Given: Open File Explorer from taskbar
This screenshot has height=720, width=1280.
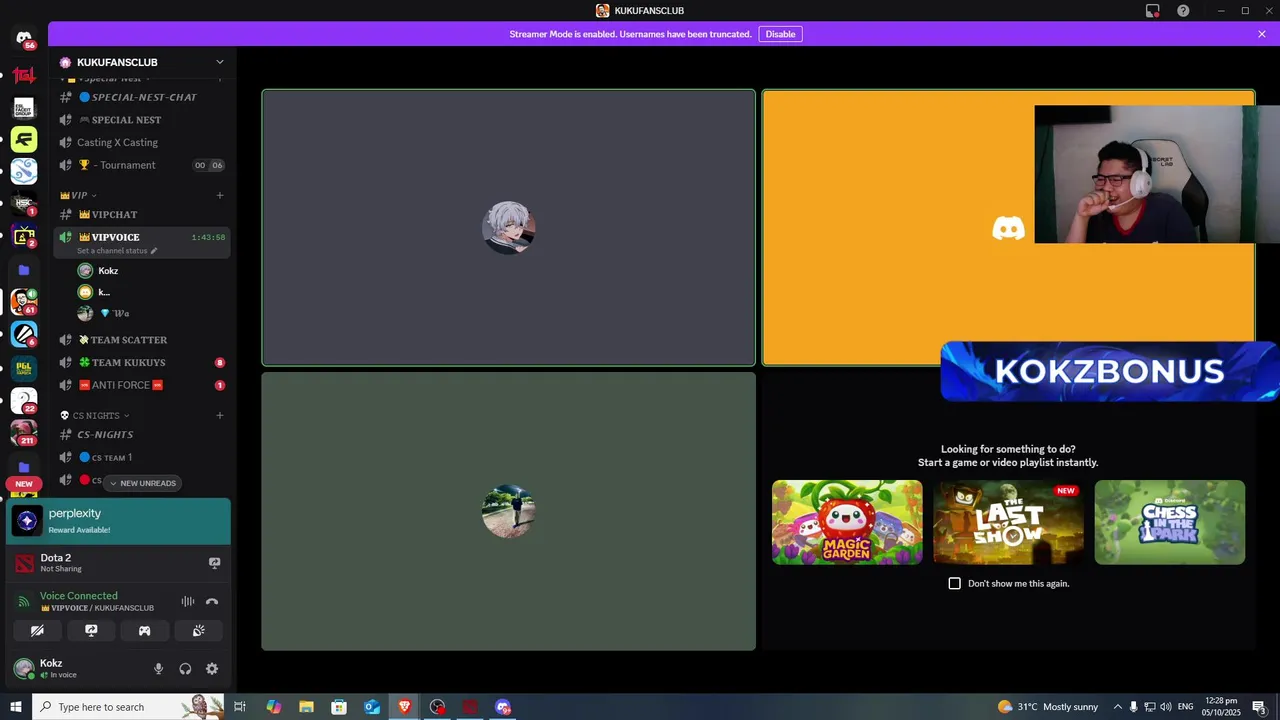Looking at the screenshot, I should point(306,707).
